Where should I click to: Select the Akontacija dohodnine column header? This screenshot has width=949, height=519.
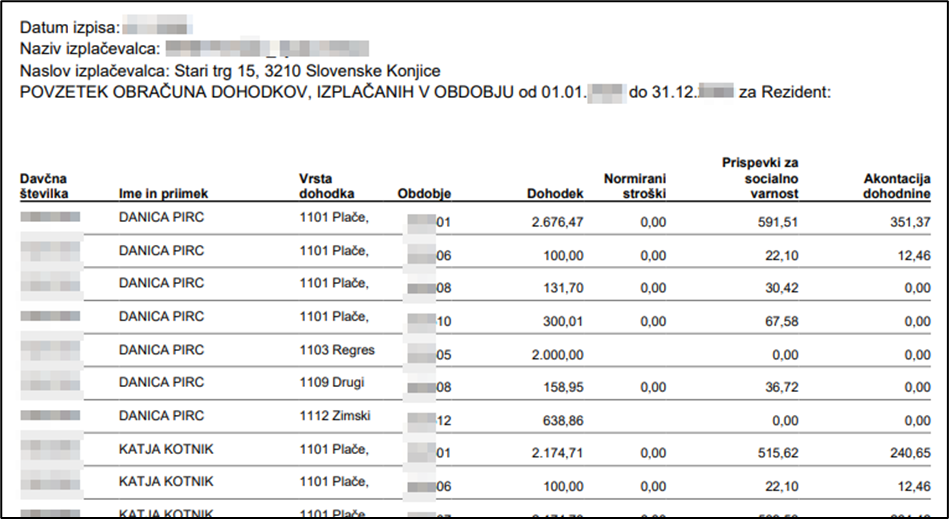[x=897, y=186]
